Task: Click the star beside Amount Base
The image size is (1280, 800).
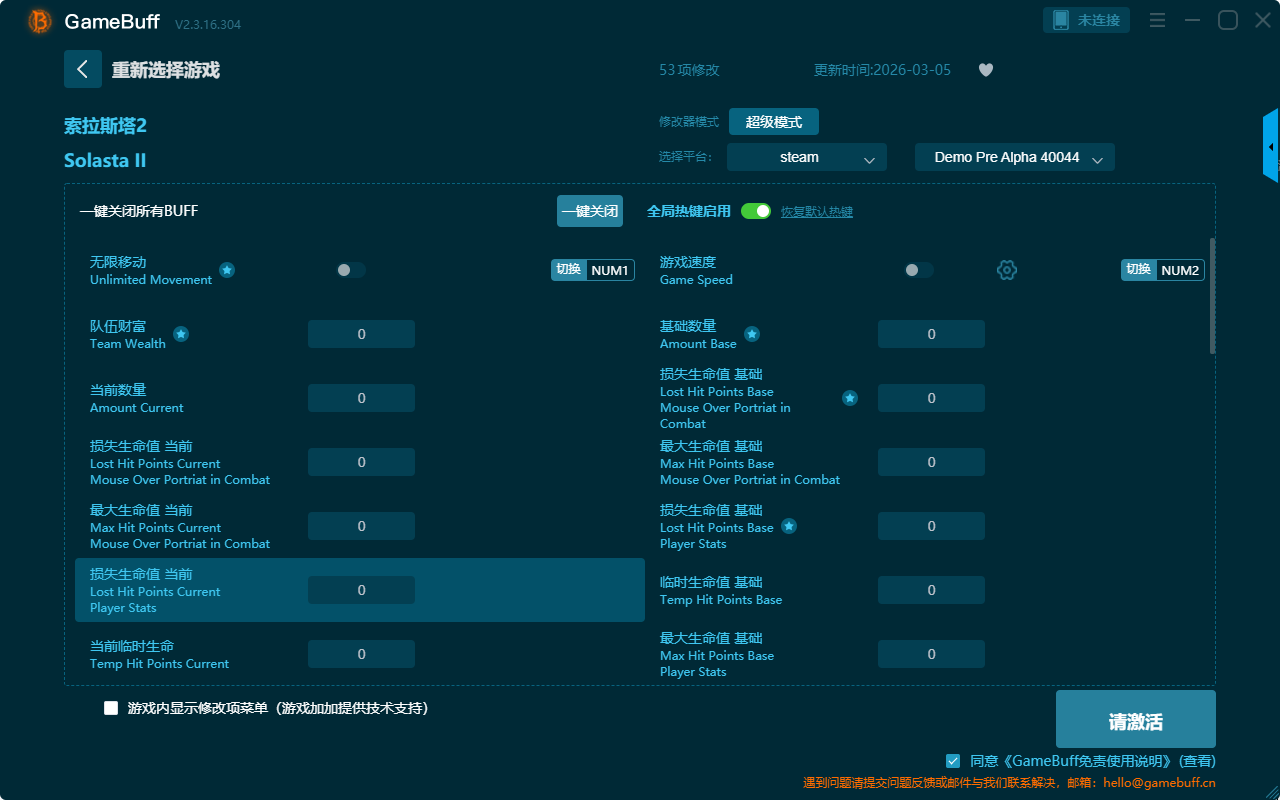Action: pos(752,334)
